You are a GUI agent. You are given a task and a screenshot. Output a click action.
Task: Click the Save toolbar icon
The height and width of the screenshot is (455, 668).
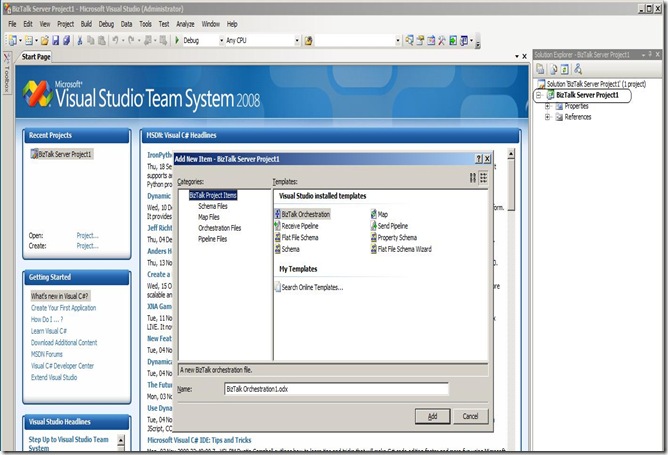(x=55, y=40)
